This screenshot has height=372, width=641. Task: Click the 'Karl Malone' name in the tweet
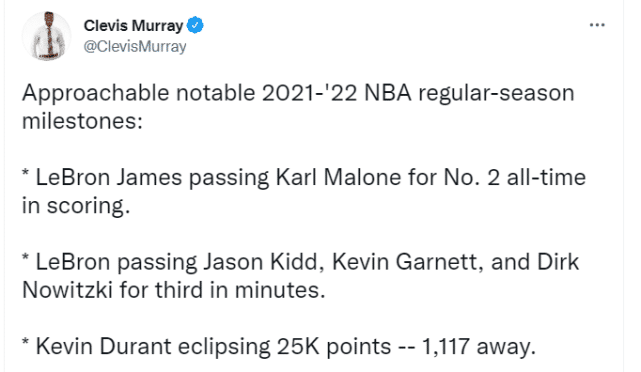(338, 178)
